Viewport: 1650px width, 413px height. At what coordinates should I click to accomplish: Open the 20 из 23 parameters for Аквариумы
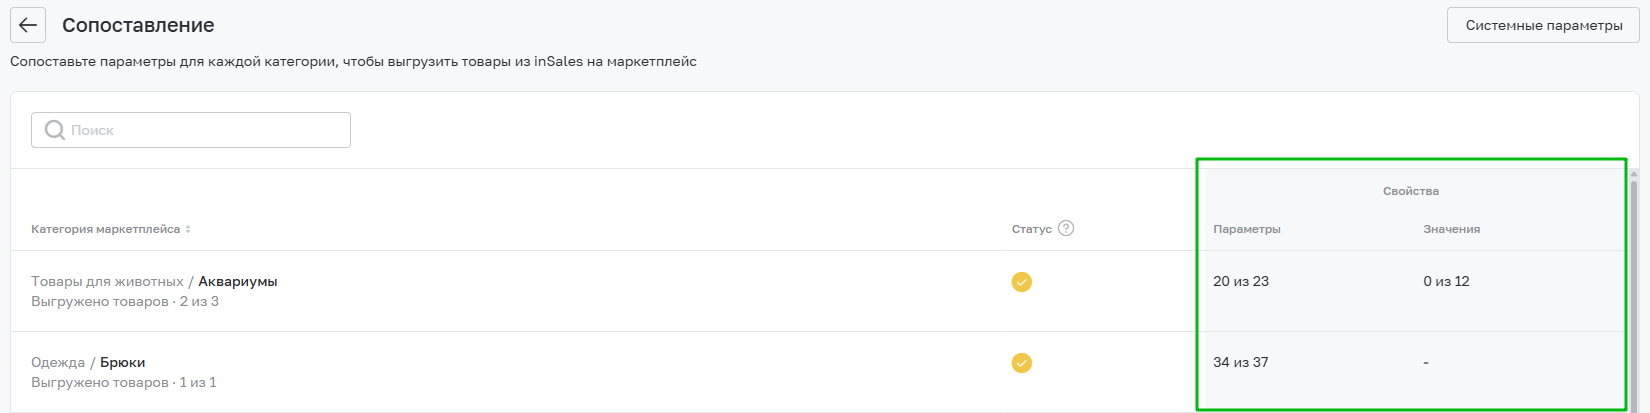[x=1240, y=281]
